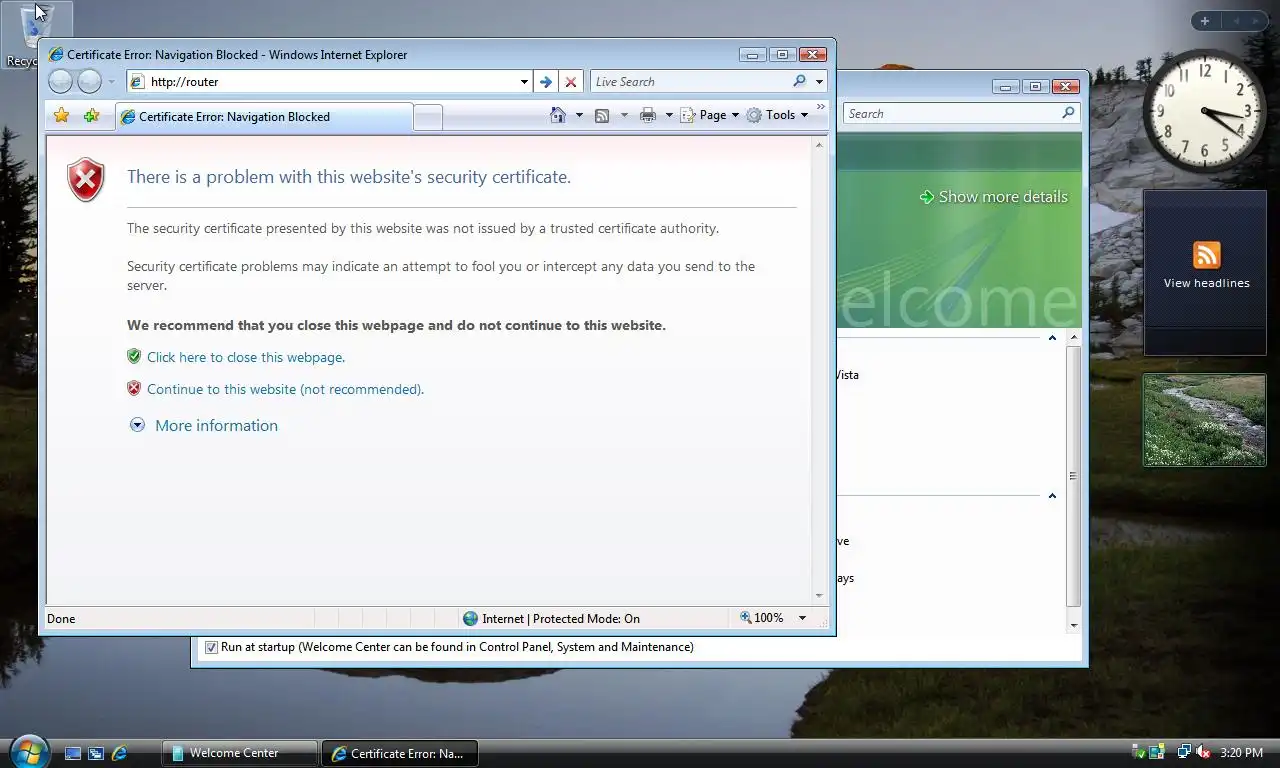Screen dimensions: 1280x768
Task: Click Done in the status bar
Action: pos(61,618)
